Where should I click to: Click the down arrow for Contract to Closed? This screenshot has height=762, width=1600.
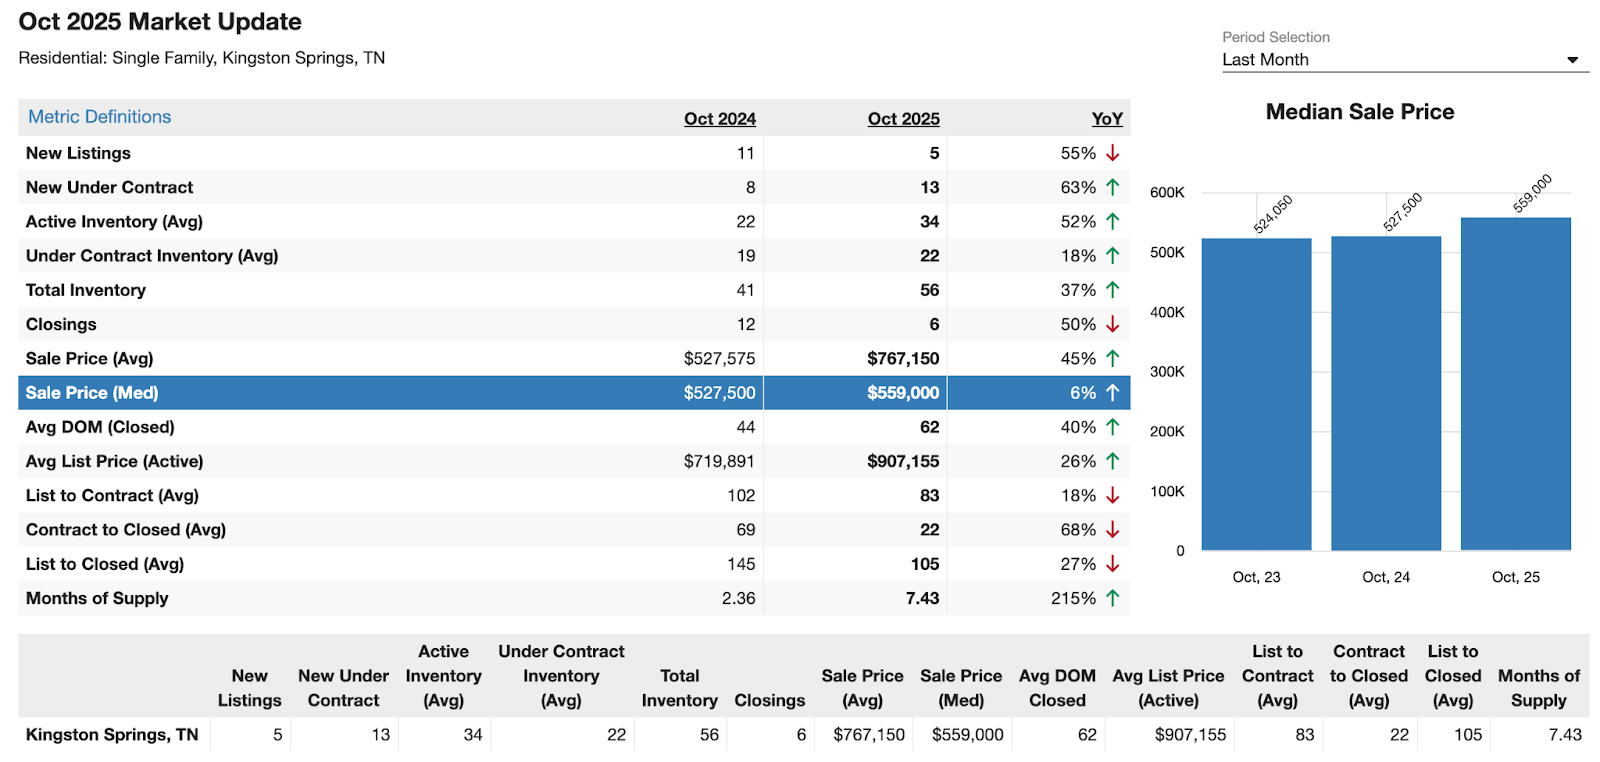click(1112, 530)
